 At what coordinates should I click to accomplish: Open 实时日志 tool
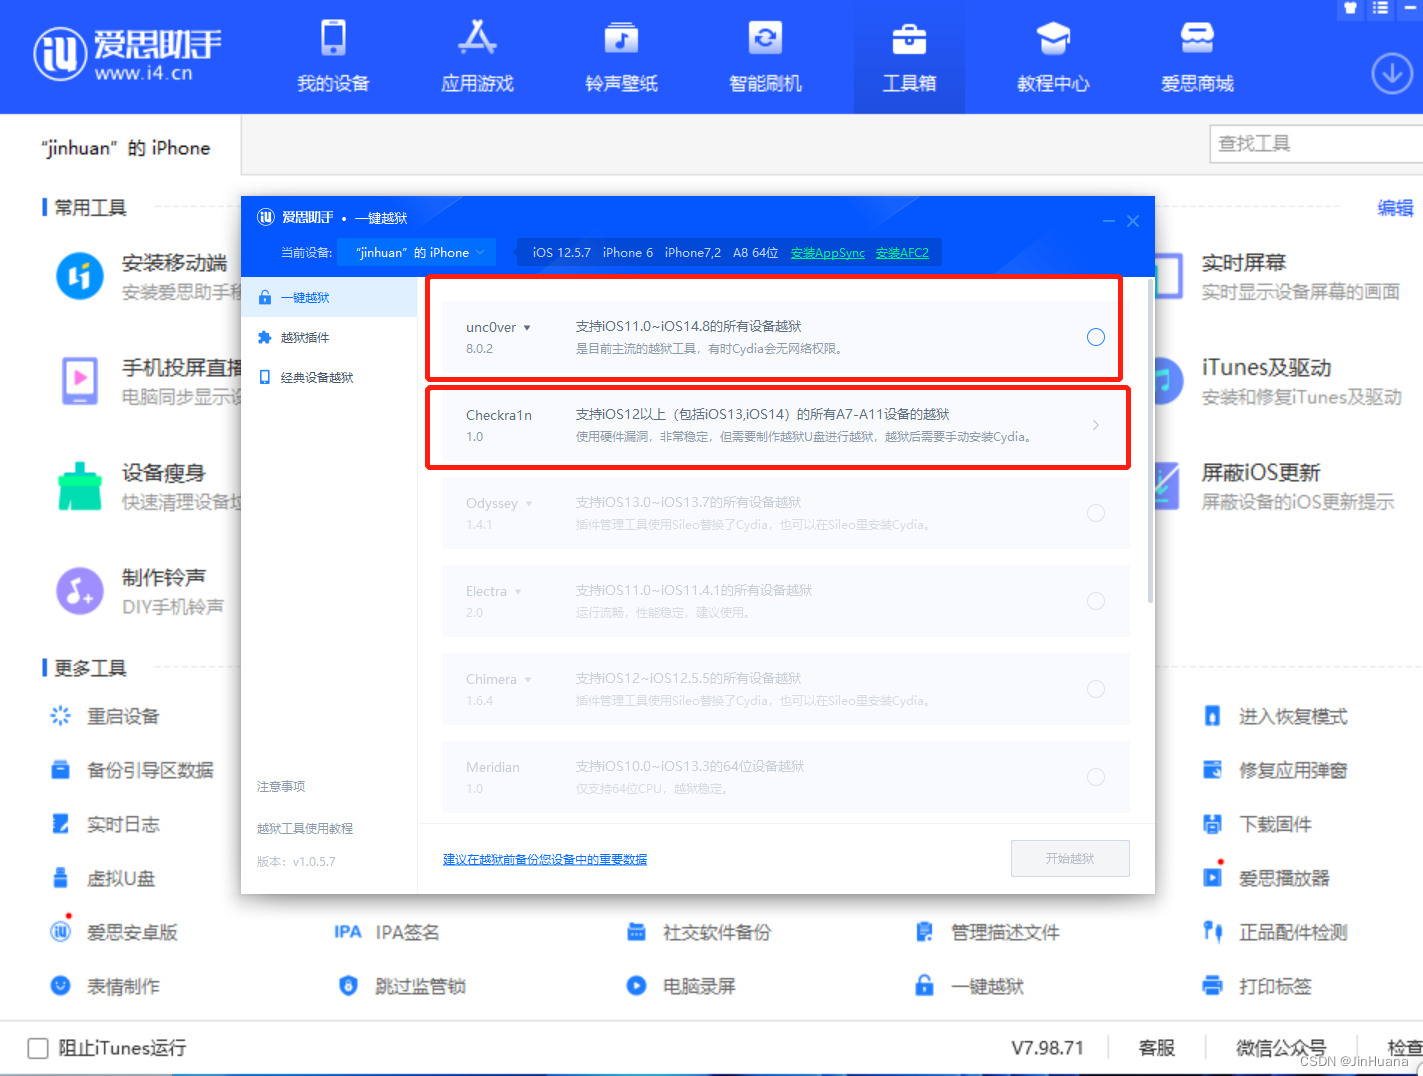[105, 824]
